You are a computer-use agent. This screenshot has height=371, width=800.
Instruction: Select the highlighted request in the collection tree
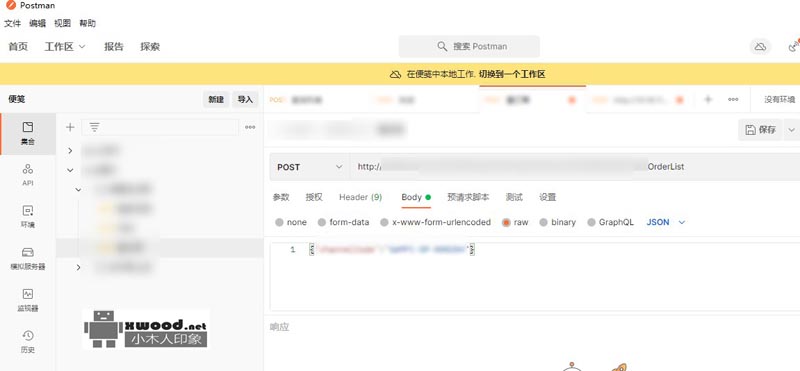pos(160,248)
